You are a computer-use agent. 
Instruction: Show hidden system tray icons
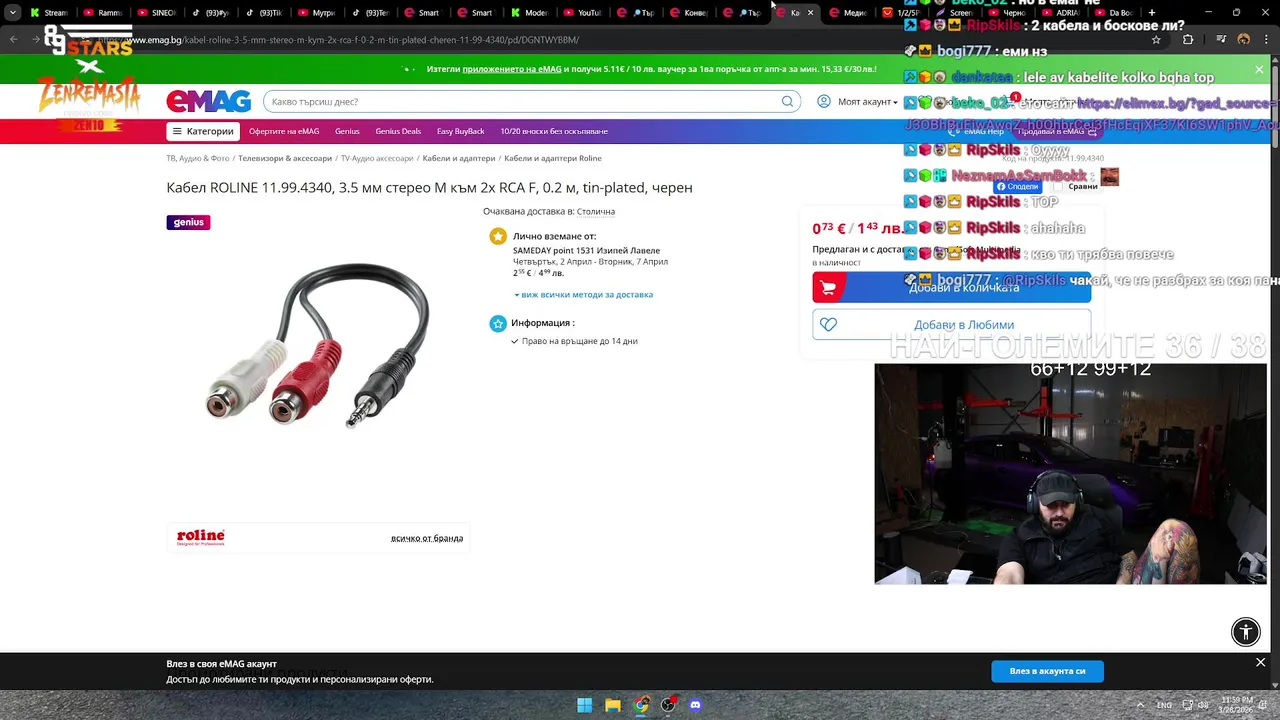tap(1139, 705)
